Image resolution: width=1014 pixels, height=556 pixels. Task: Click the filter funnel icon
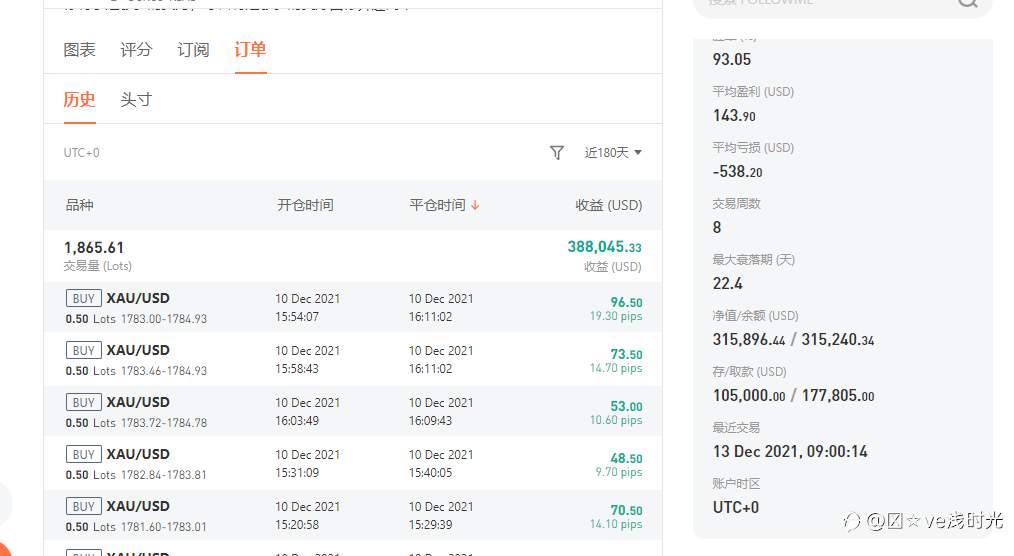click(x=557, y=152)
